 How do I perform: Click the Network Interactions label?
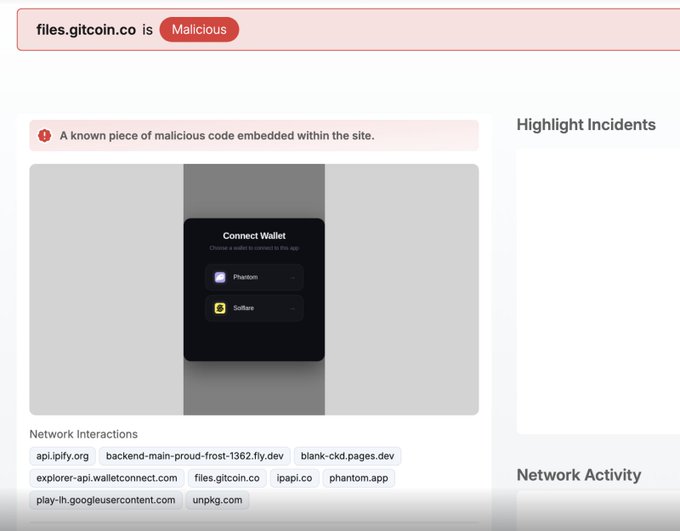[x=84, y=434]
